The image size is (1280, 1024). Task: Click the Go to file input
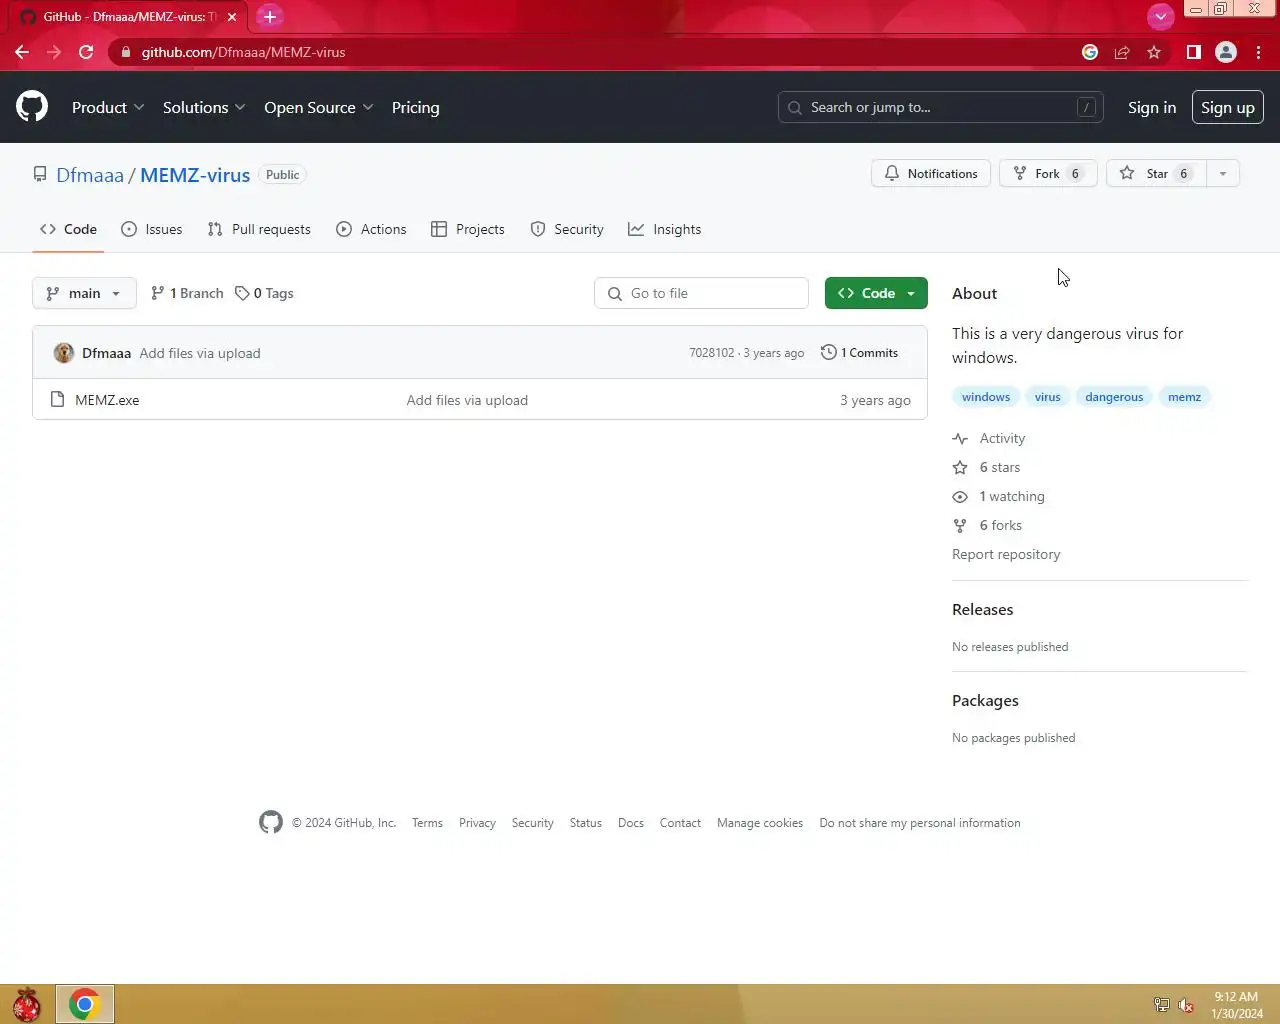click(x=701, y=293)
